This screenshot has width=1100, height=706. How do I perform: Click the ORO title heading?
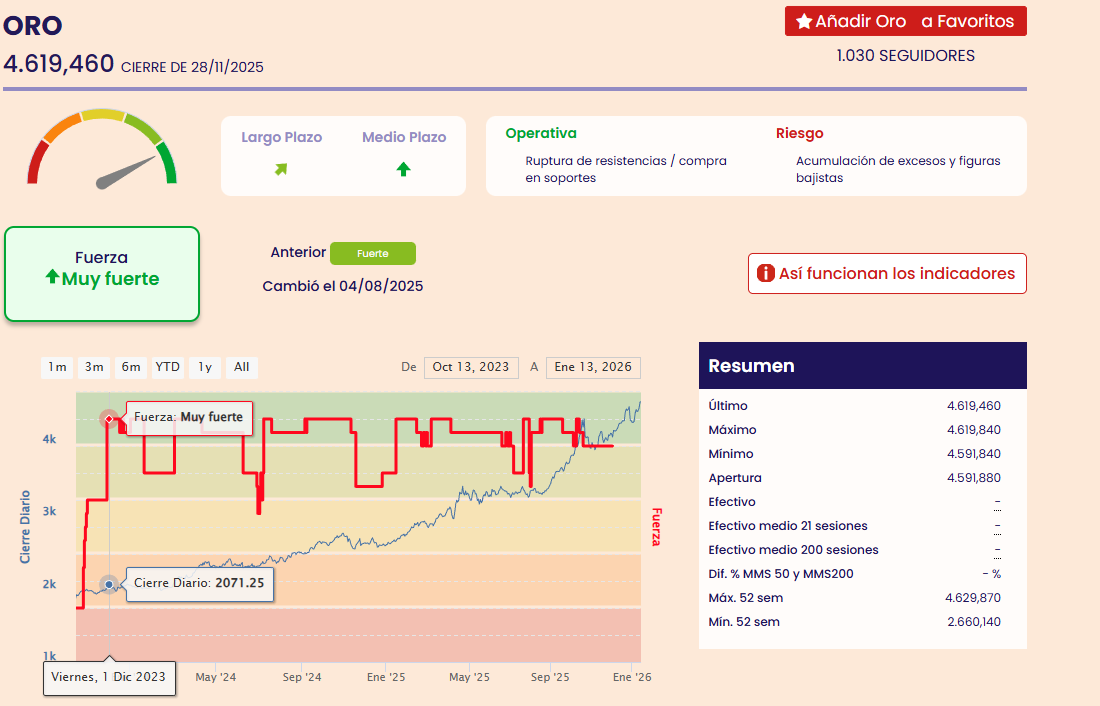pos(33,26)
